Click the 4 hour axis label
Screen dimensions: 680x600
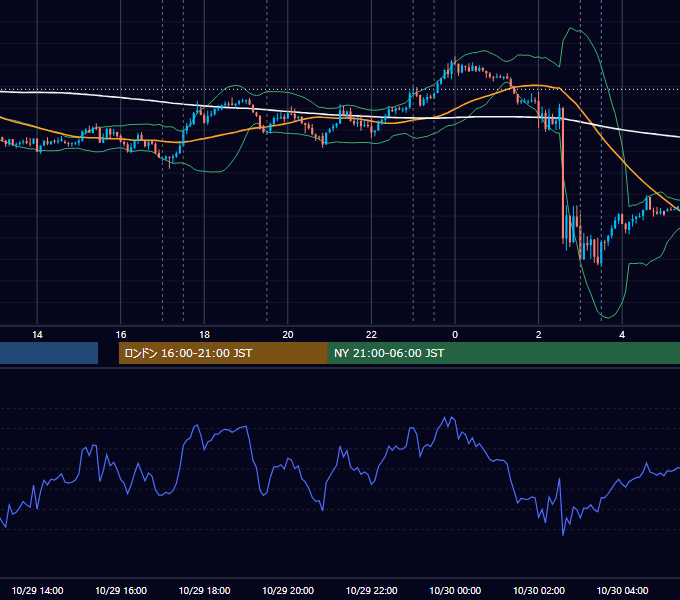point(622,335)
